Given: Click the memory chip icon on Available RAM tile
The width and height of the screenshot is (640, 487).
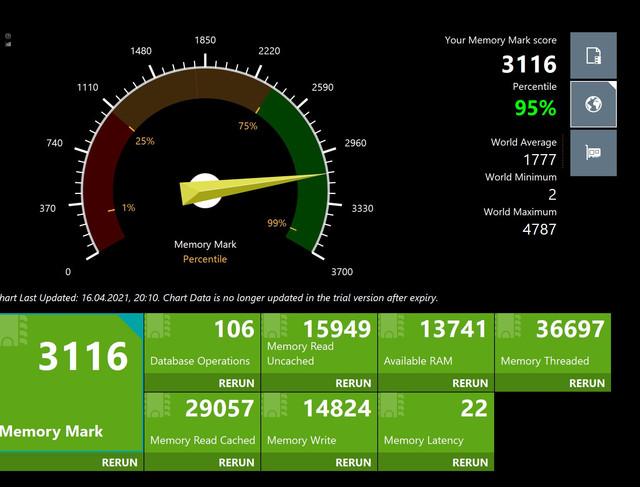Looking at the screenshot, I should [392, 326].
